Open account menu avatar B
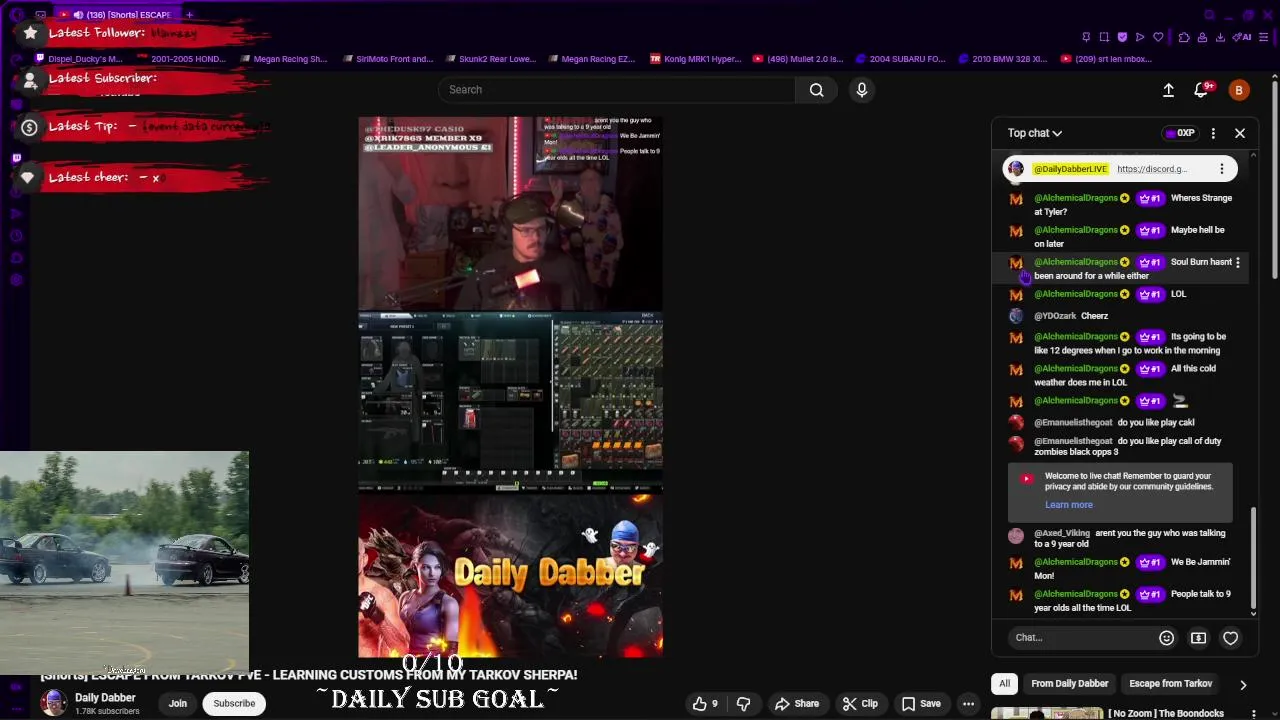The width and height of the screenshot is (1280, 720). pyautogui.click(x=1239, y=90)
